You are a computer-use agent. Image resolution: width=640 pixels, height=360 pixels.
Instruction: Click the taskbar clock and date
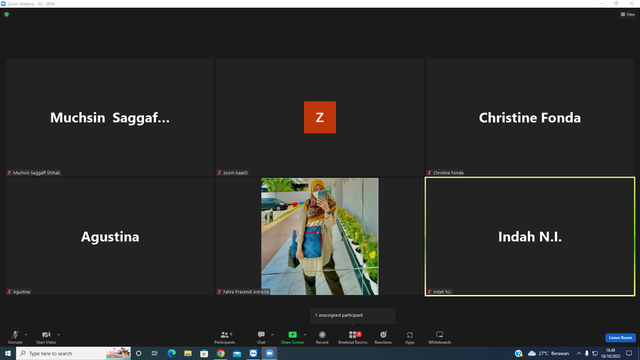(x=611, y=353)
